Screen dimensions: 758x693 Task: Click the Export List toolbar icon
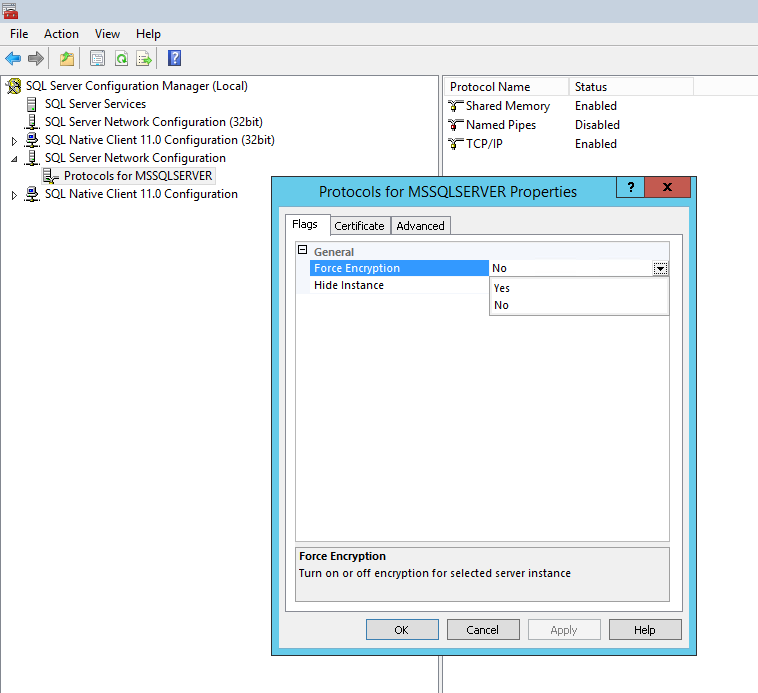pos(144,58)
